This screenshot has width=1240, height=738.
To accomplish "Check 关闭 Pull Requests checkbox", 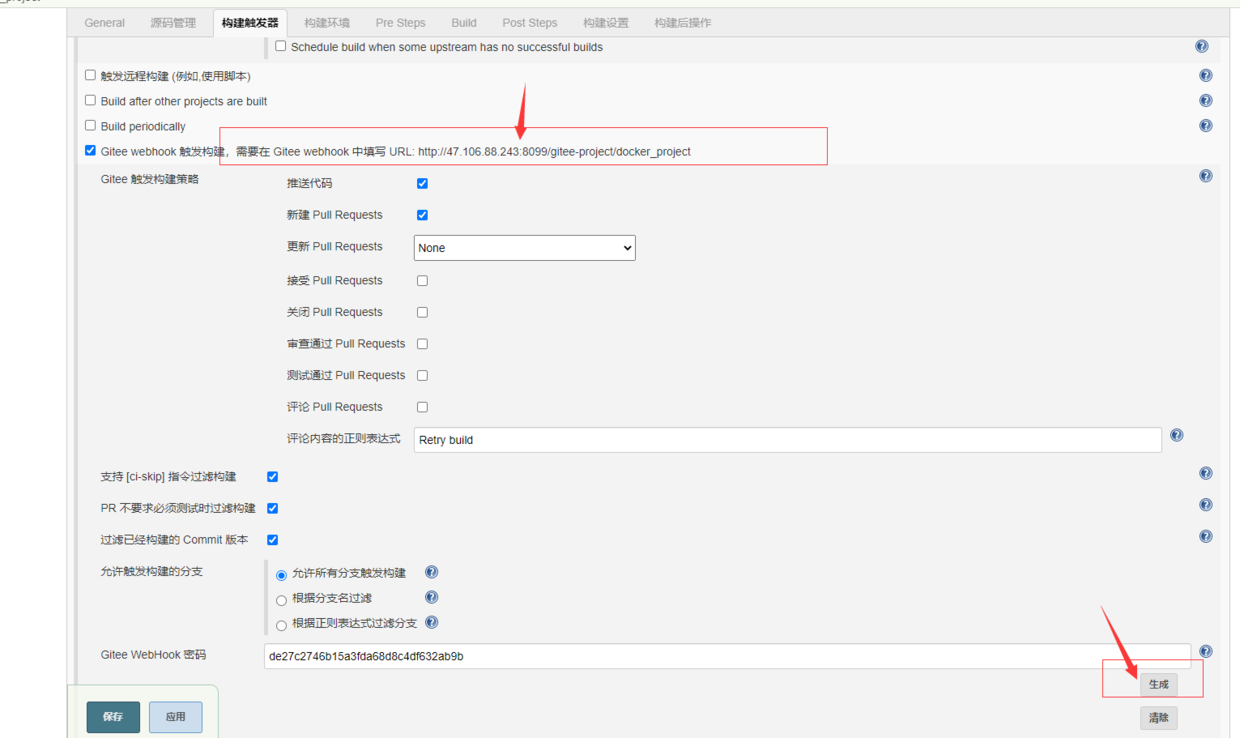I will [x=422, y=313].
